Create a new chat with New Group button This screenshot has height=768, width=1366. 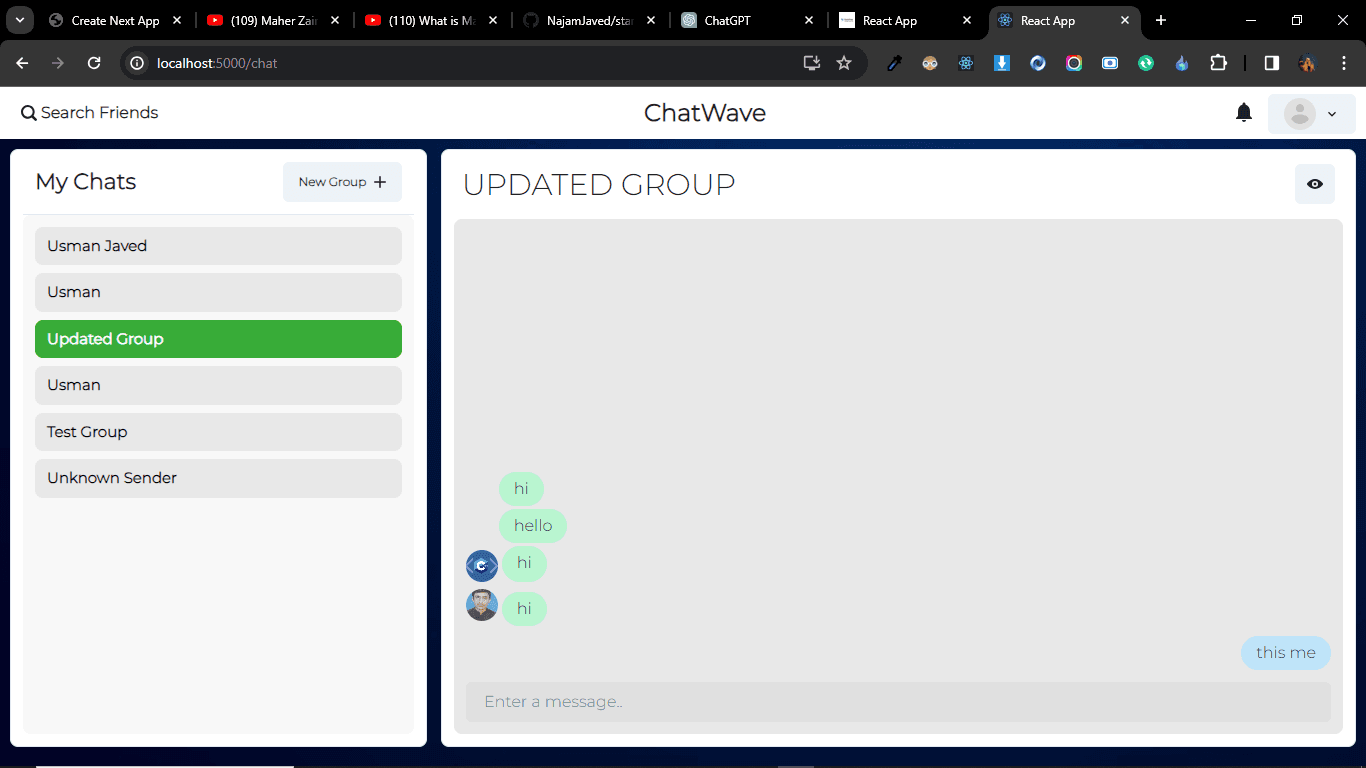tap(342, 182)
